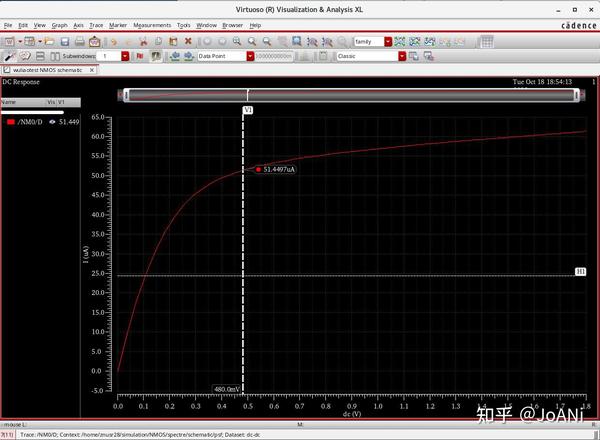Open the Measurements menu
Viewport: 600px width, 440px height.
pos(152,25)
